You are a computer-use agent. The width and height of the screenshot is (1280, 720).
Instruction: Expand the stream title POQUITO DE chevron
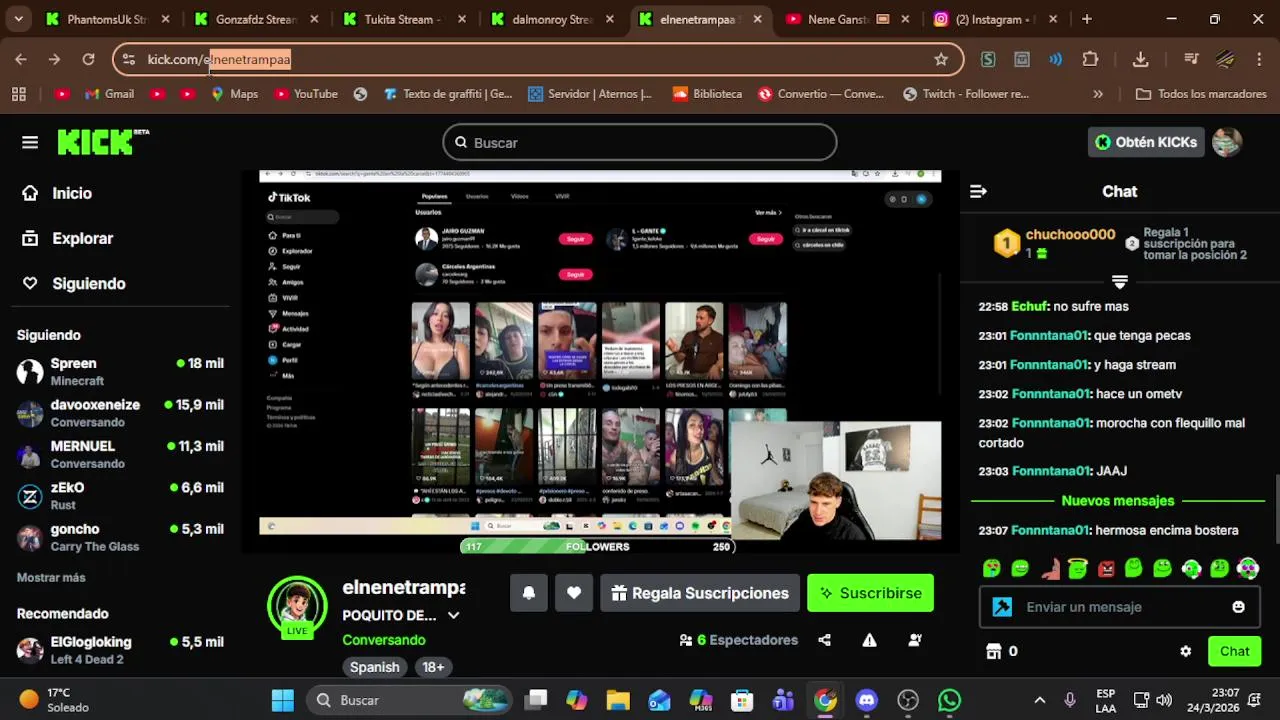click(x=453, y=615)
